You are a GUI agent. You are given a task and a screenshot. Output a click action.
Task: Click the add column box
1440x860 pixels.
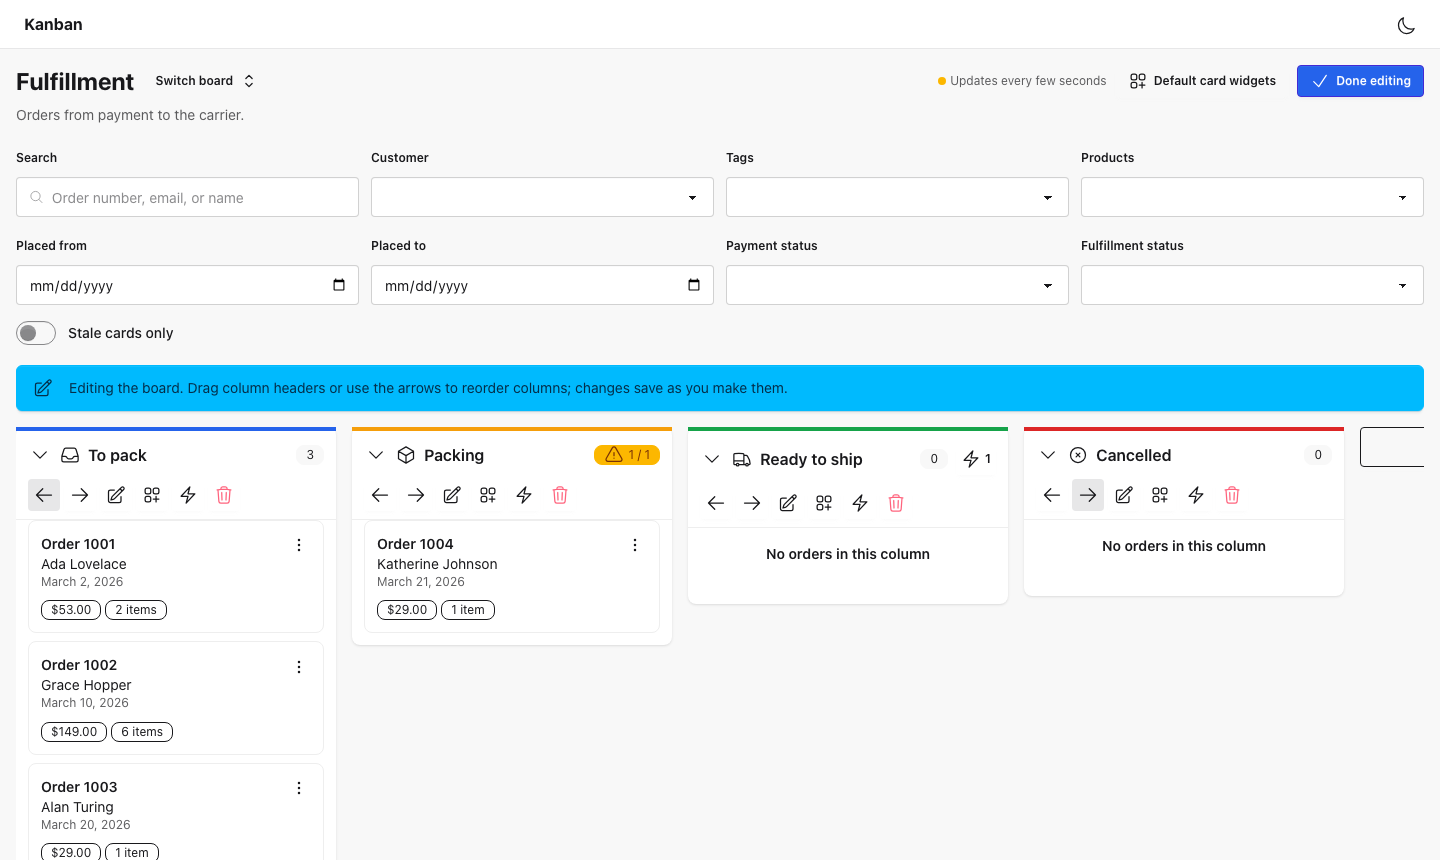click(x=1392, y=447)
